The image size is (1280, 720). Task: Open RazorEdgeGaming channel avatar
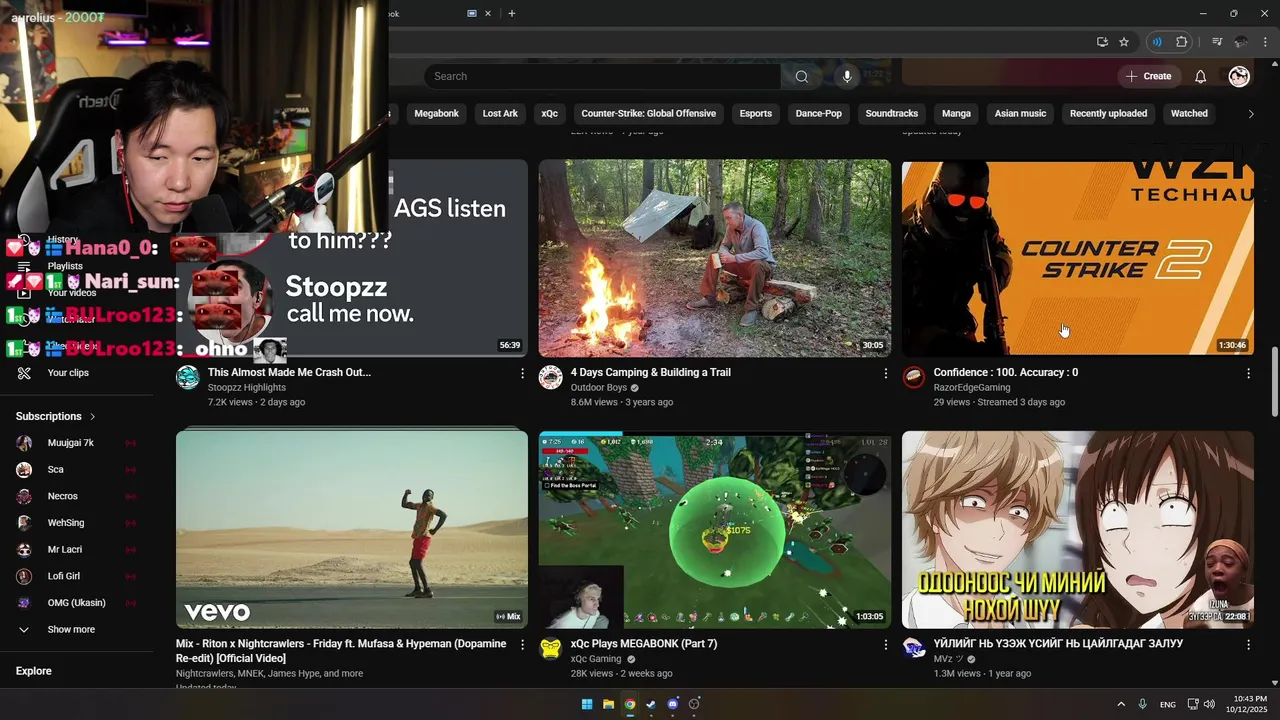(x=914, y=377)
